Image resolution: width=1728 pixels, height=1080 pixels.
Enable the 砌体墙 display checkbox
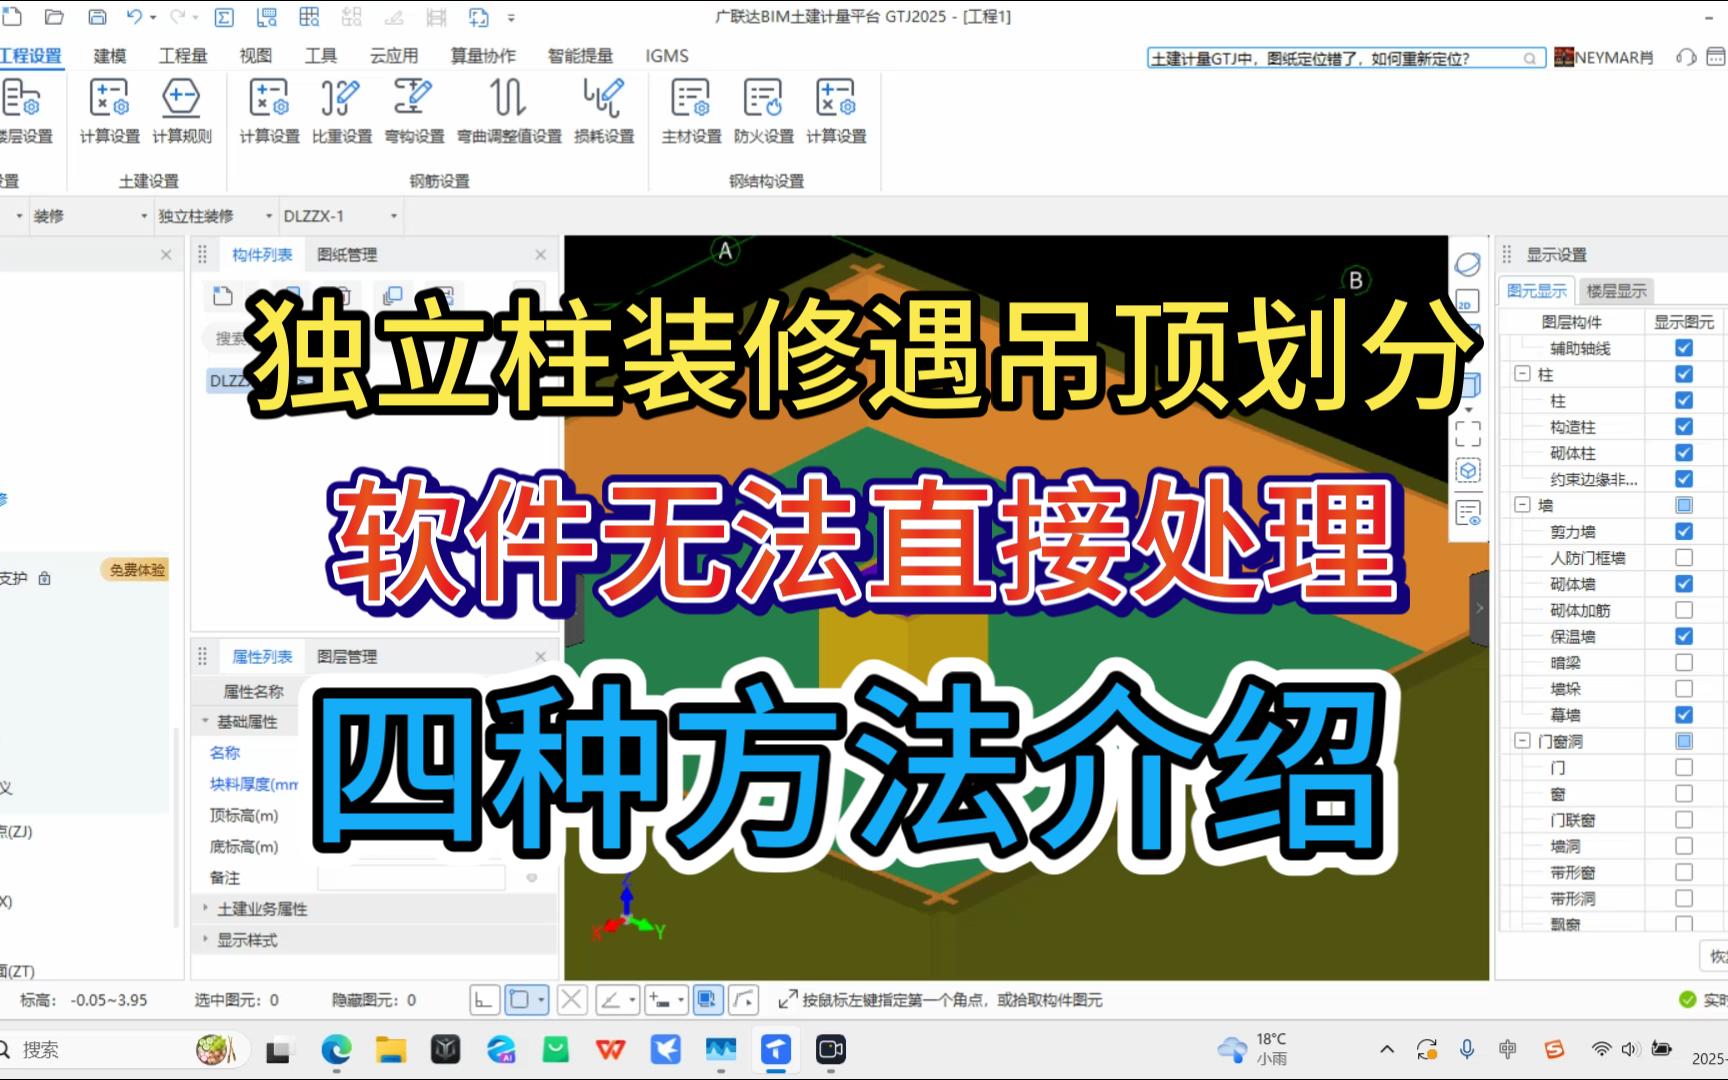click(x=1684, y=584)
